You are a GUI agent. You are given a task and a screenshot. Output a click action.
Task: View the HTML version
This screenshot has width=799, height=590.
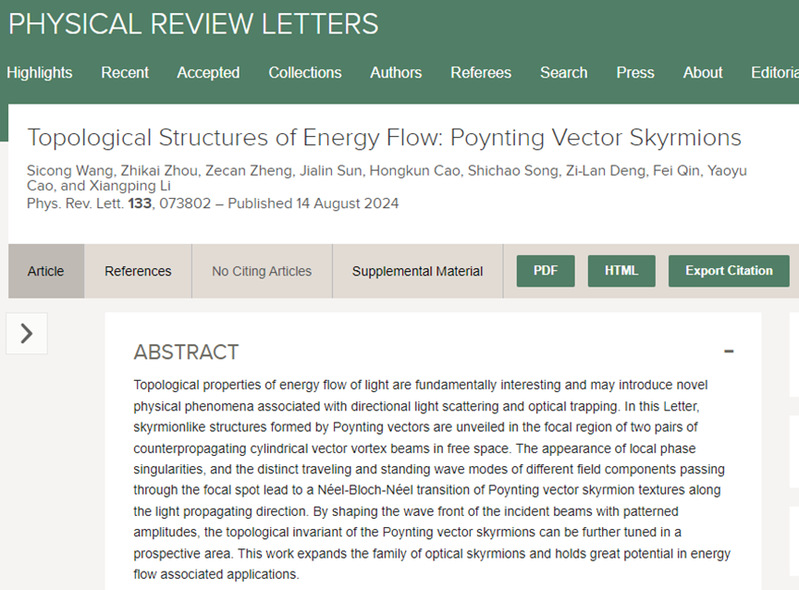pyautogui.click(x=622, y=271)
